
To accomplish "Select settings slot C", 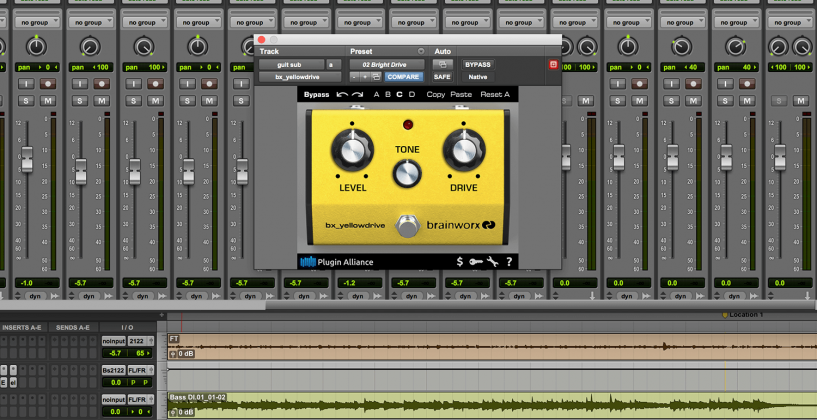I will pos(400,94).
